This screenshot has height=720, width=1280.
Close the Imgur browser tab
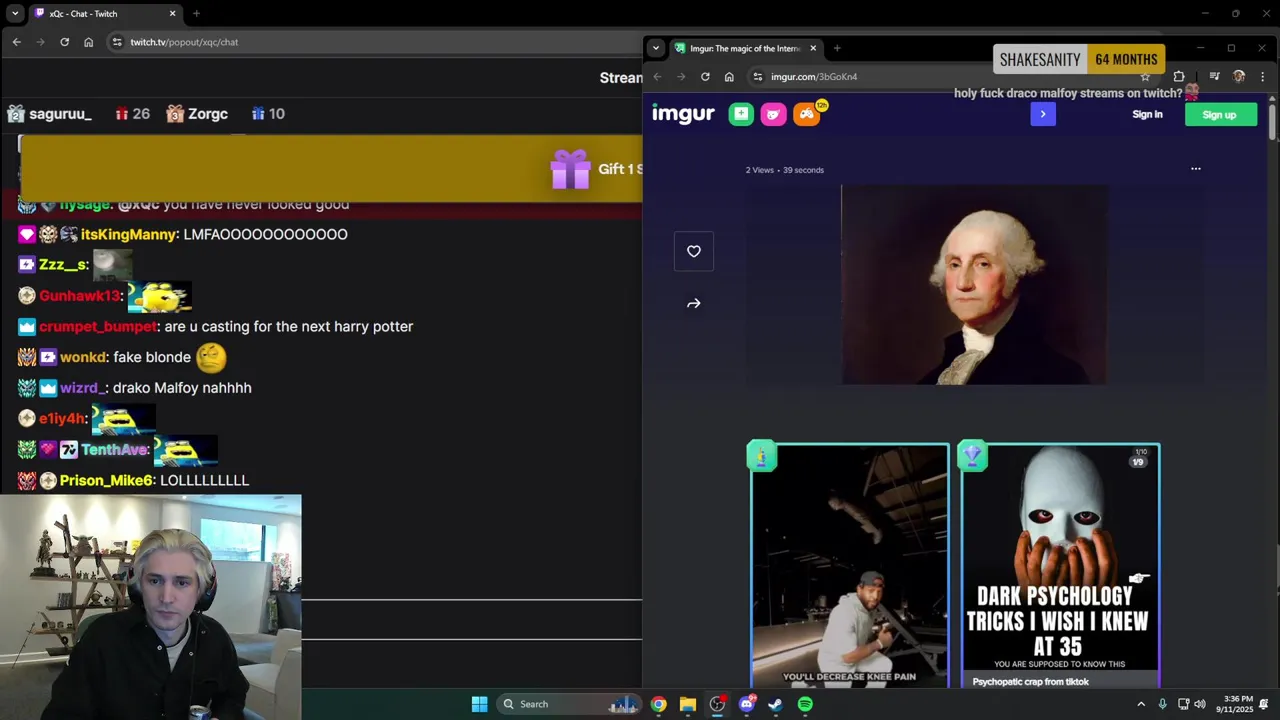[x=813, y=48]
